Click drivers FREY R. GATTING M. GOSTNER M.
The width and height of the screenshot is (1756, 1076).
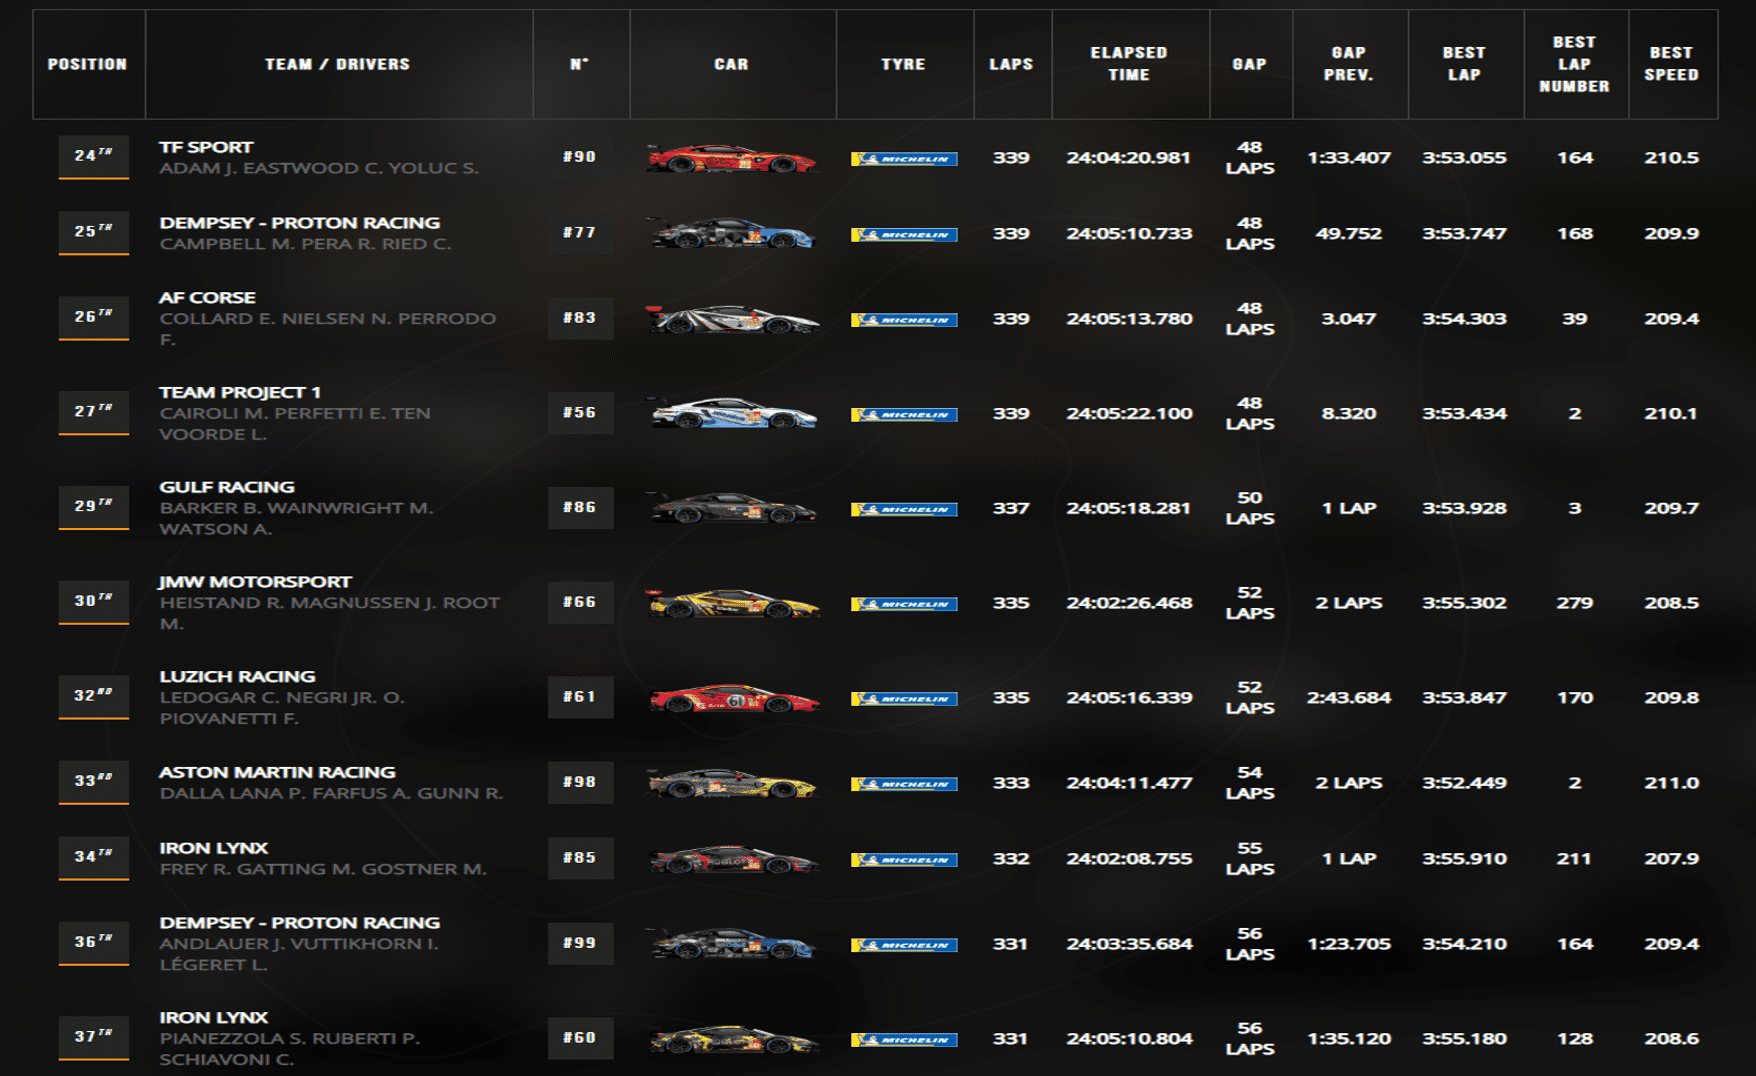pos(323,869)
